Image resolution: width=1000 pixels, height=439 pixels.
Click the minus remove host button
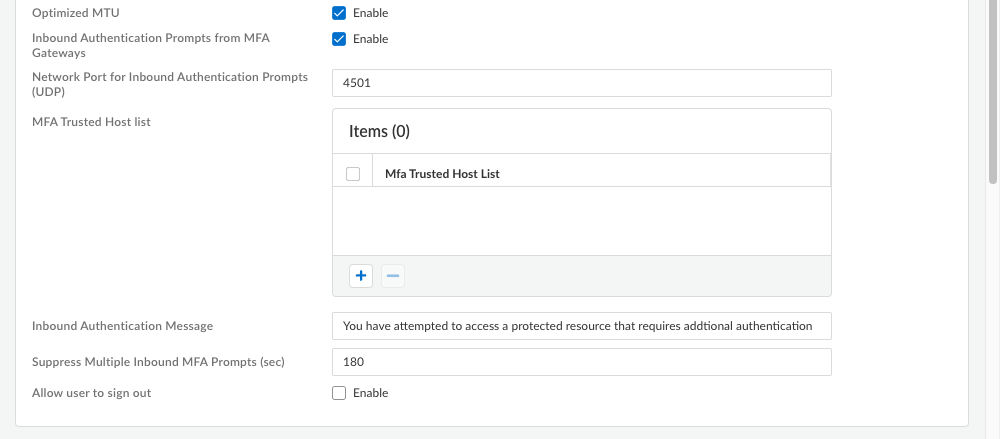pyautogui.click(x=394, y=276)
